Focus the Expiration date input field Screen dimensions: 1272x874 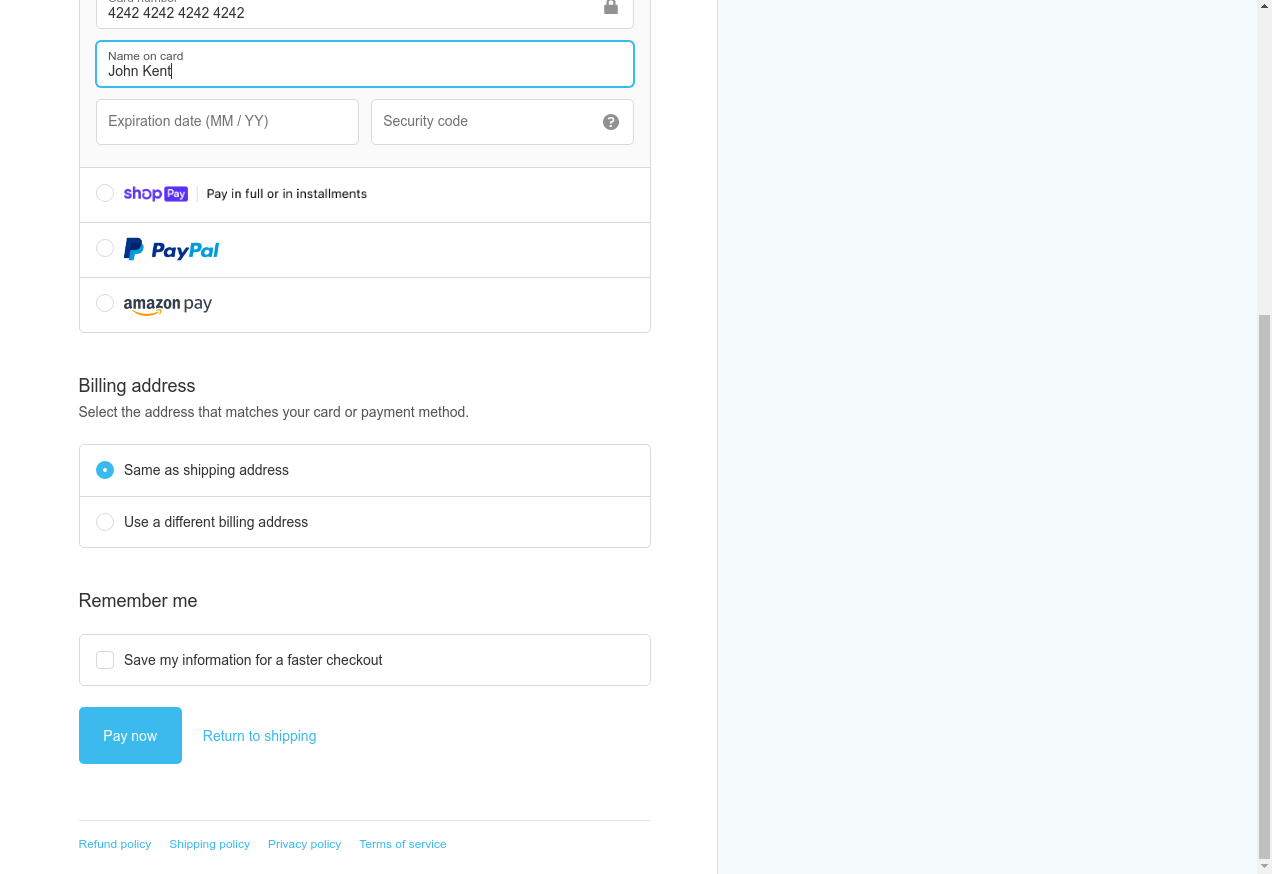(x=227, y=122)
